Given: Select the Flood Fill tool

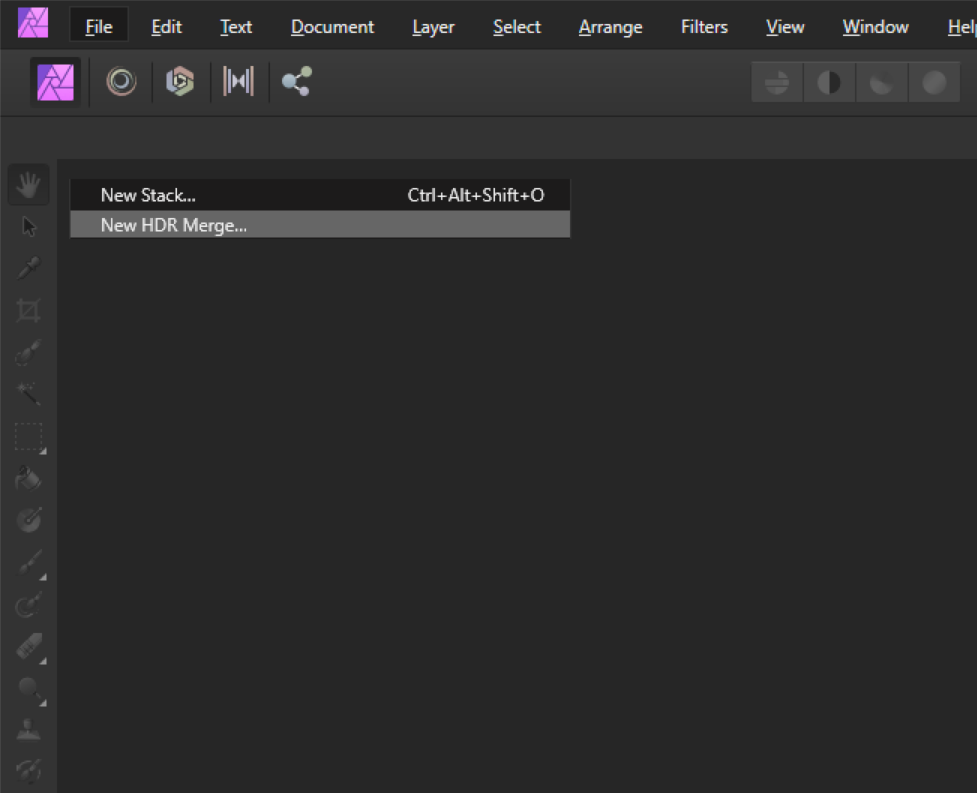Looking at the screenshot, I should 28,478.
